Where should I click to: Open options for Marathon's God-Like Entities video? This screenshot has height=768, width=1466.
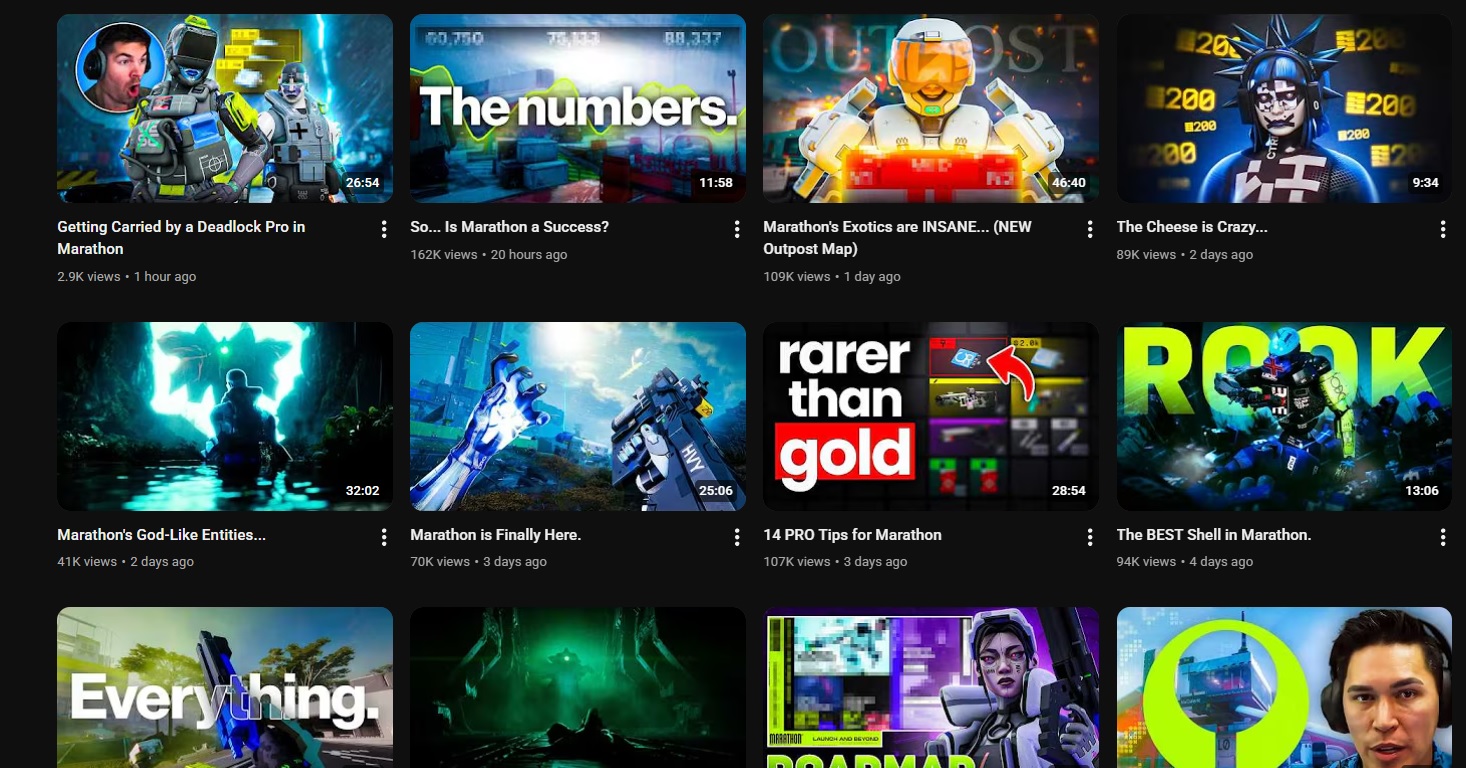384,538
